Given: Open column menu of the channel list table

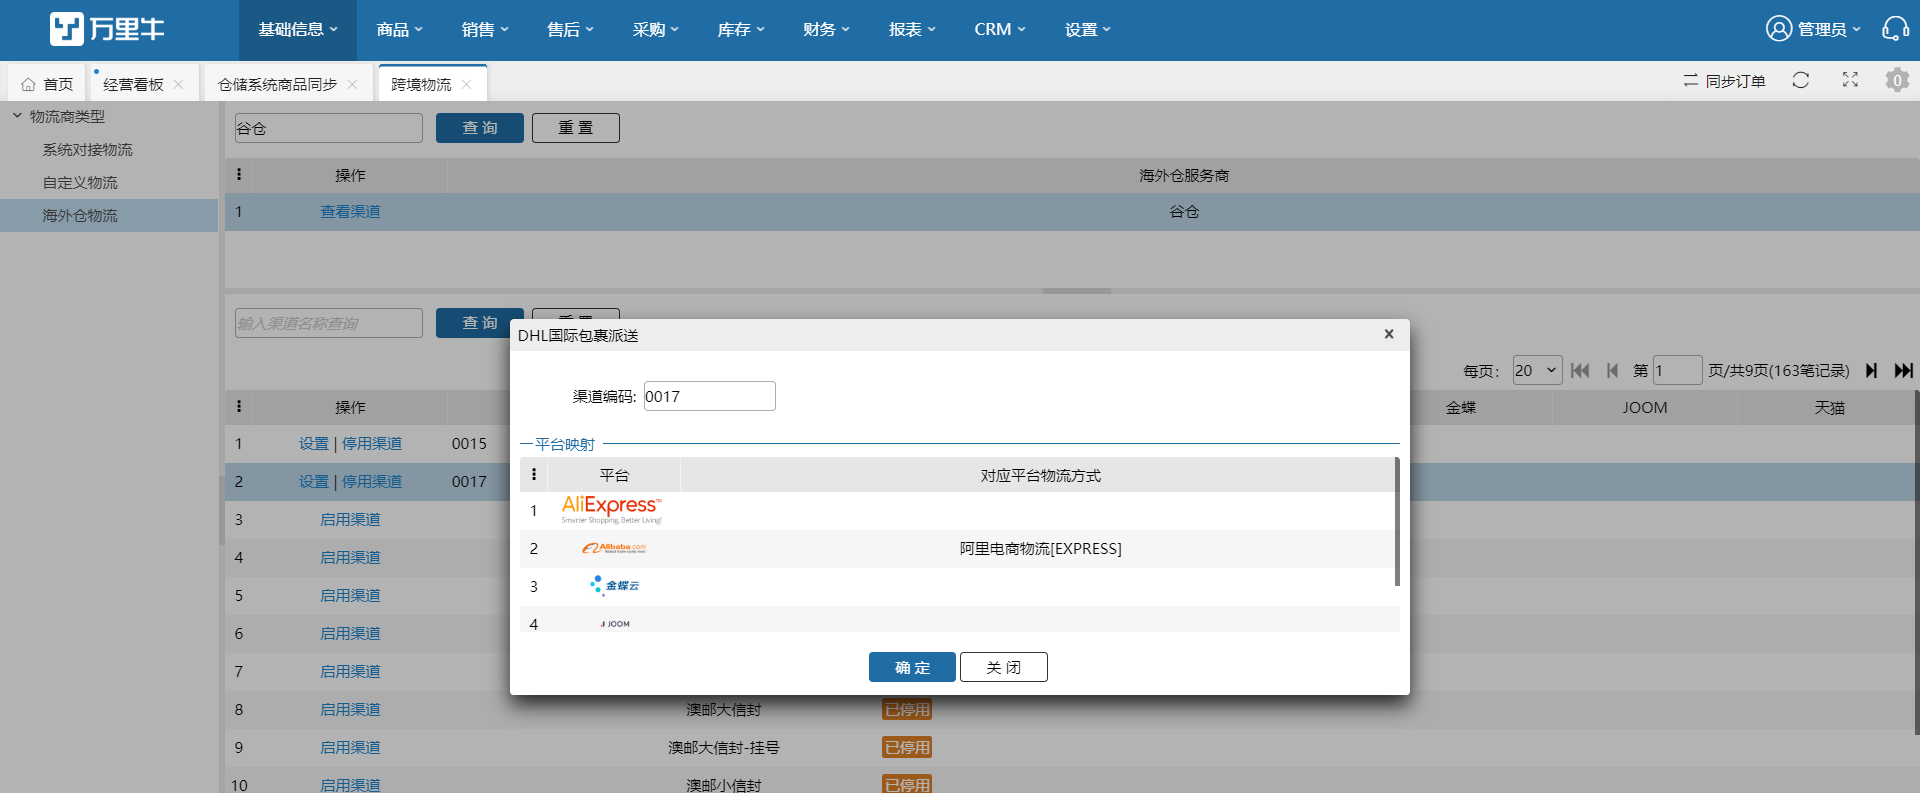Looking at the screenshot, I should point(238,407).
